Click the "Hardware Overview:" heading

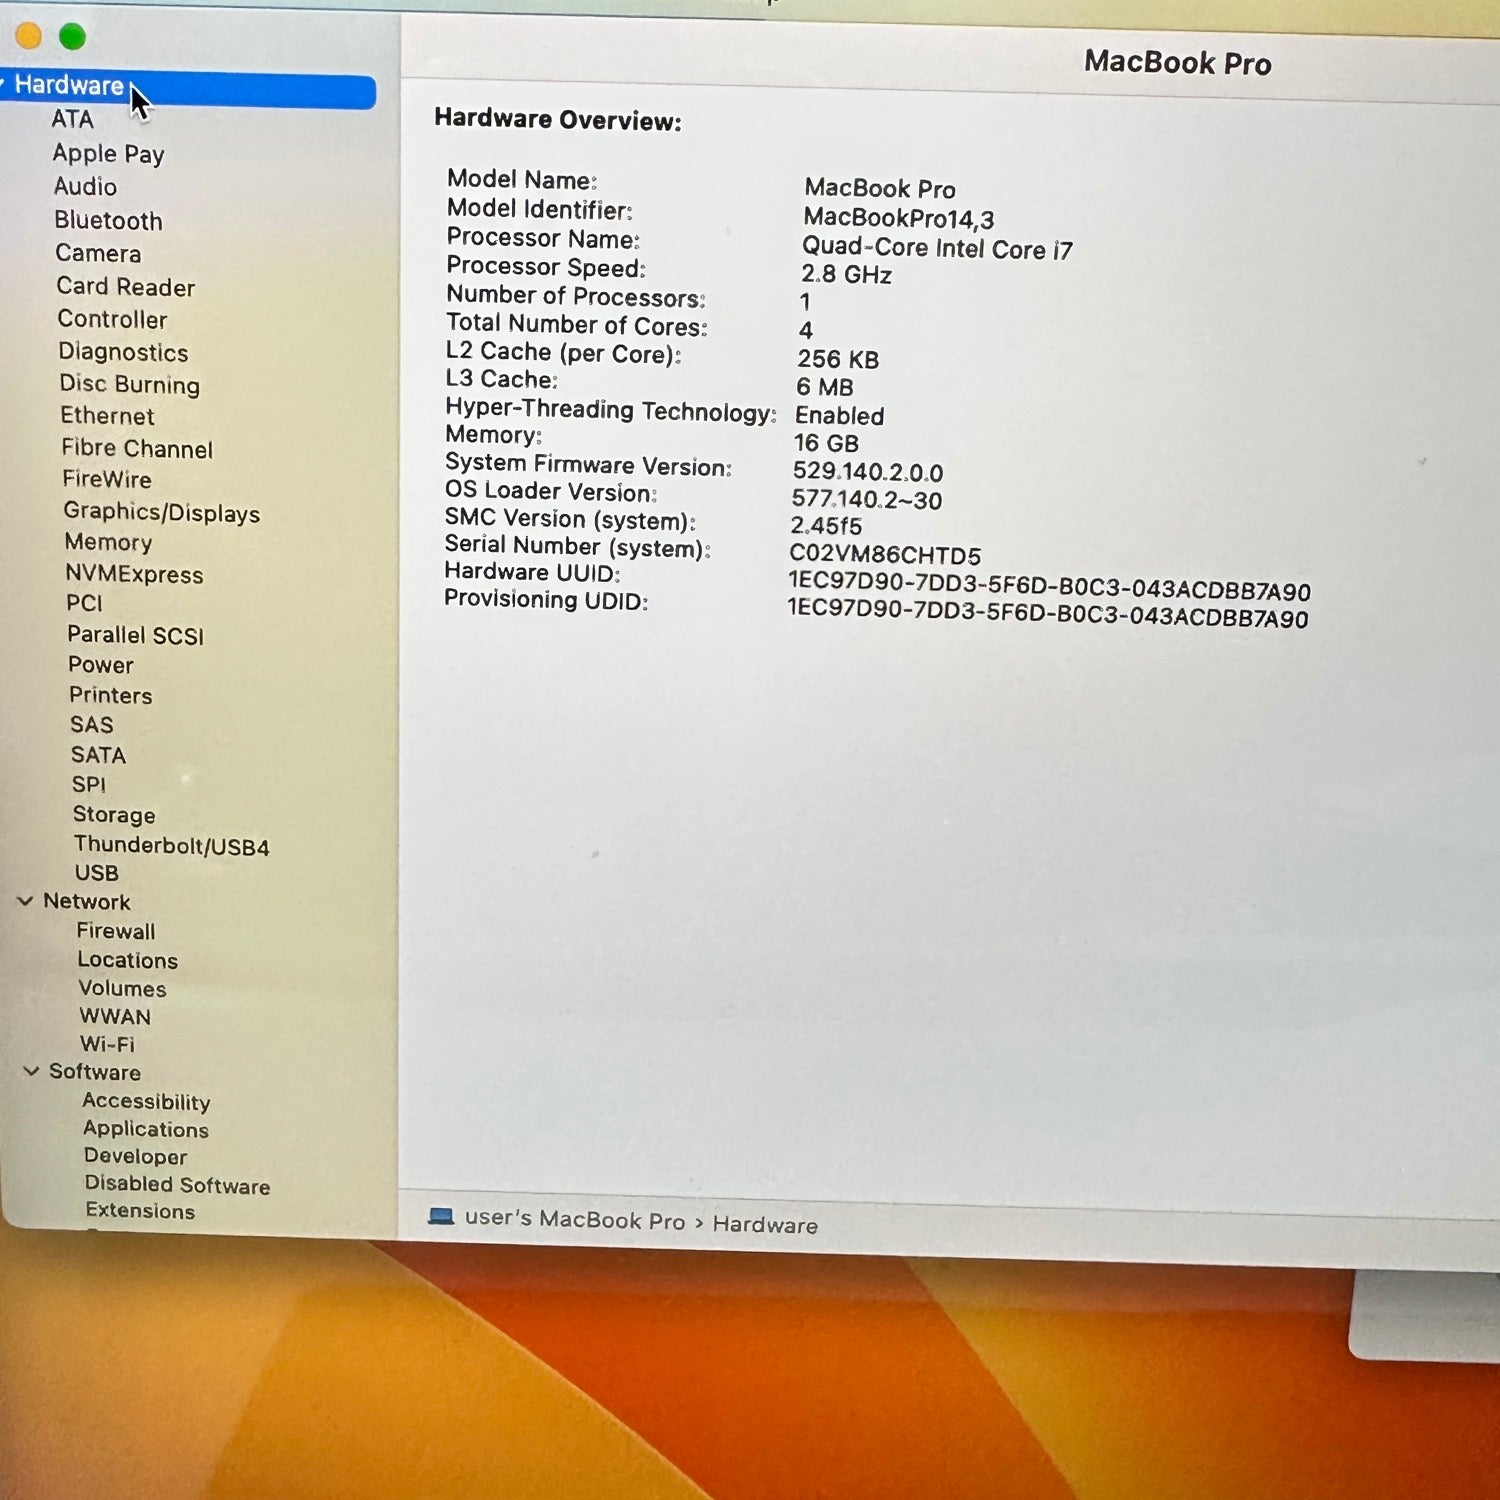click(x=558, y=119)
